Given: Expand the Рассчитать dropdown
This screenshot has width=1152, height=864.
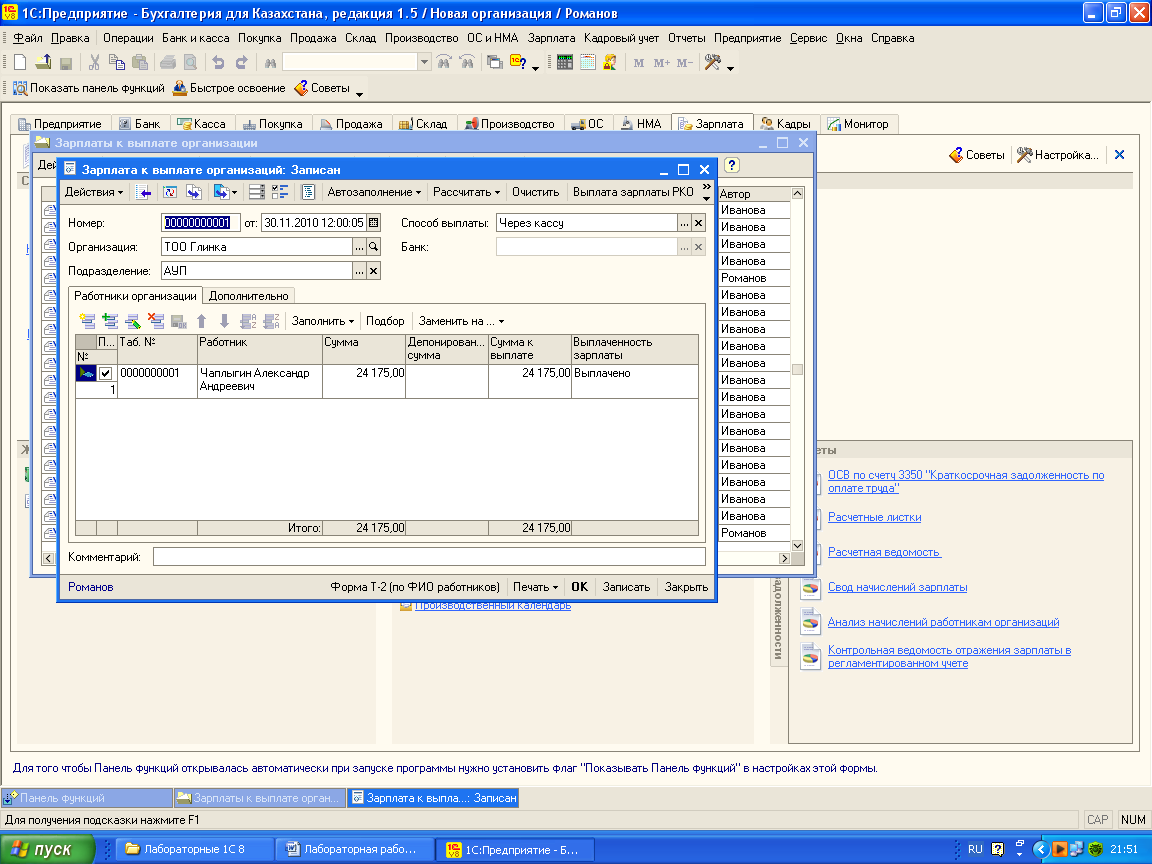Looking at the screenshot, I should (467, 192).
